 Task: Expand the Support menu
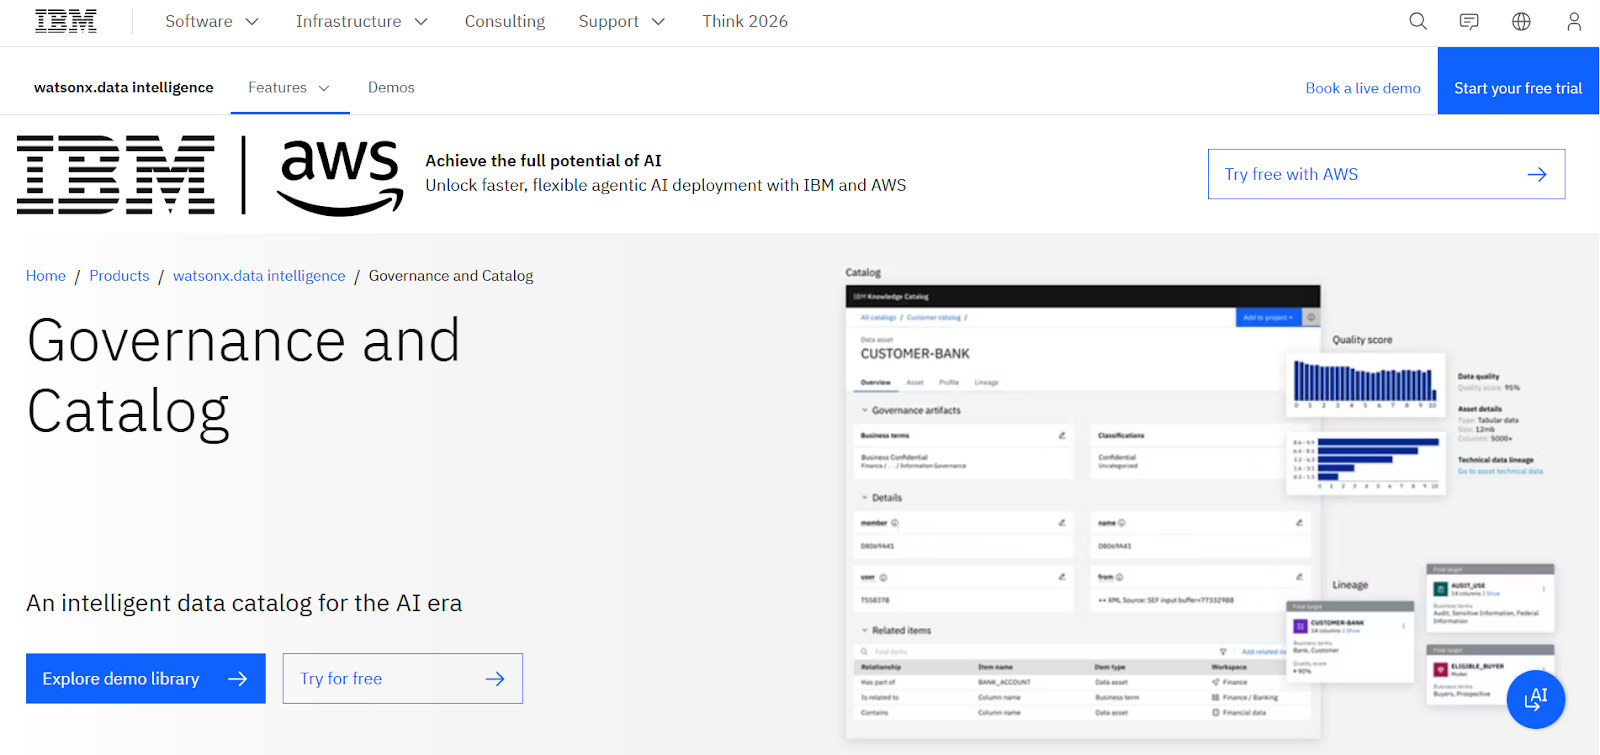click(622, 21)
